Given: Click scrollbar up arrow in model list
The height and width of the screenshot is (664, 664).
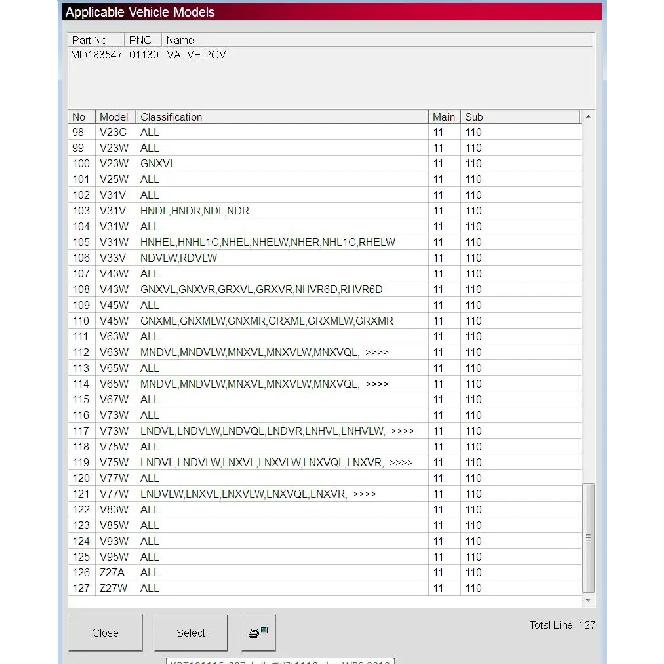Looking at the screenshot, I should 588,116.
